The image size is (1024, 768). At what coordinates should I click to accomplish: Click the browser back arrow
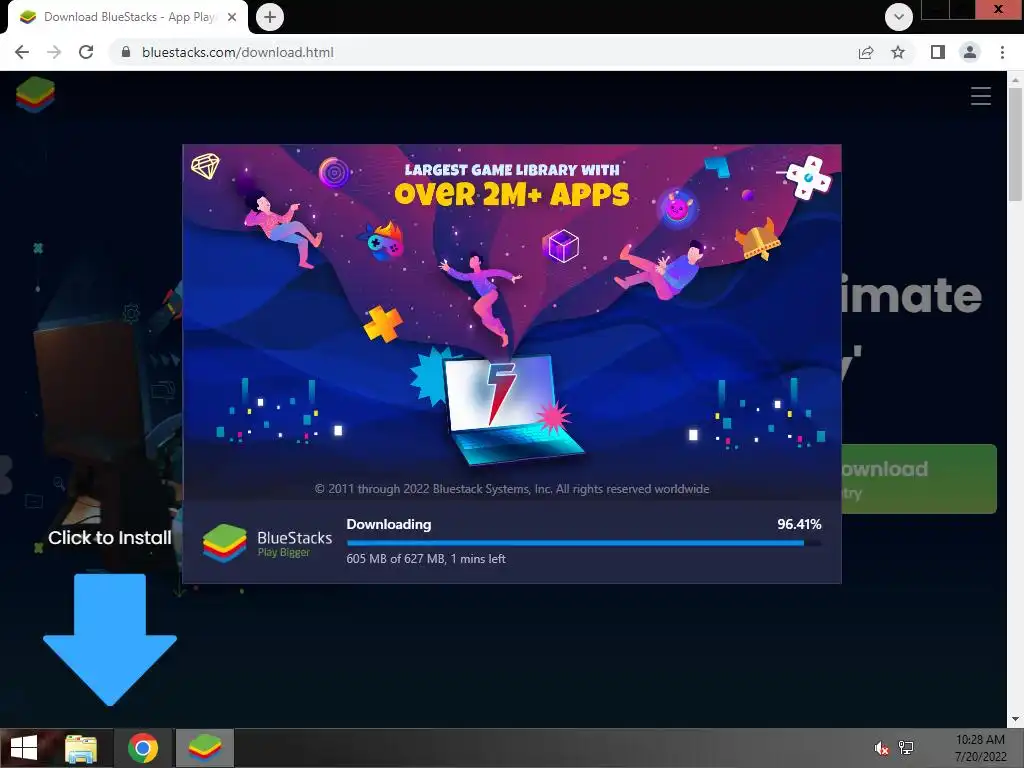click(22, 52)
